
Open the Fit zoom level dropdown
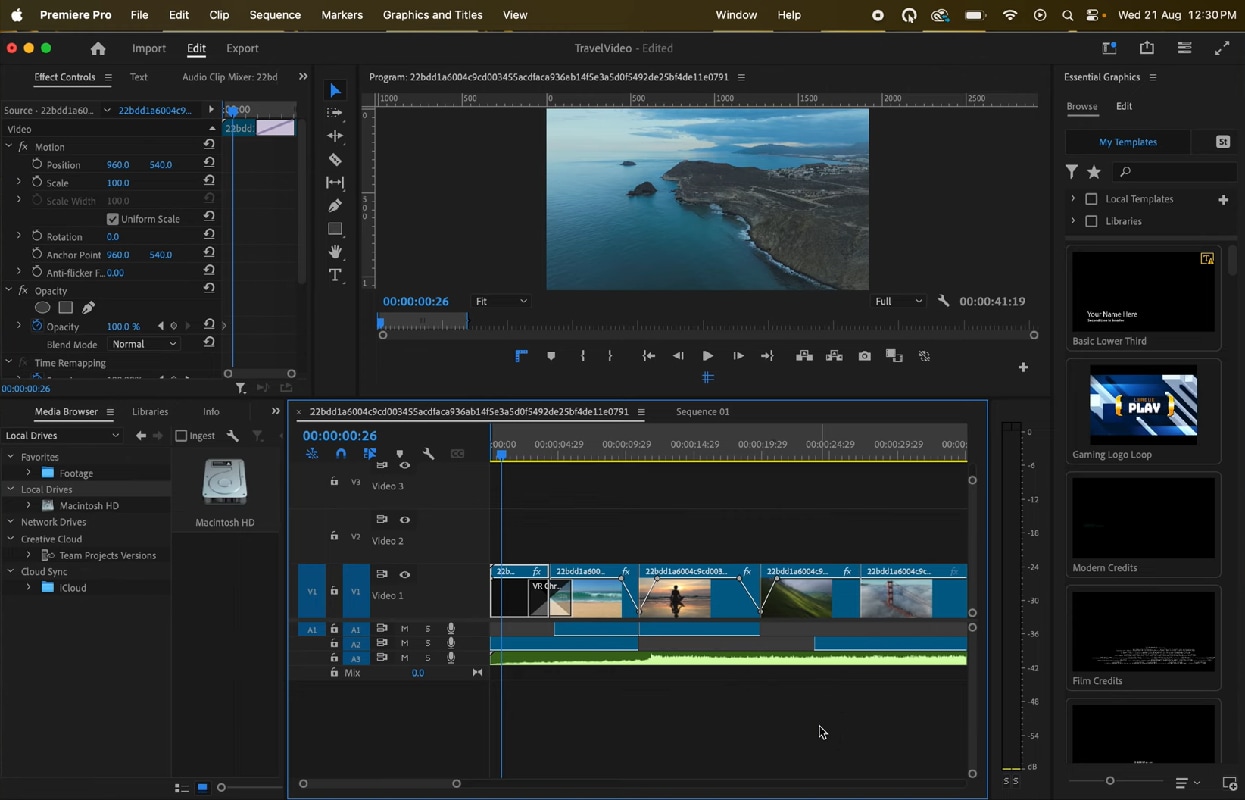point(500,301)
